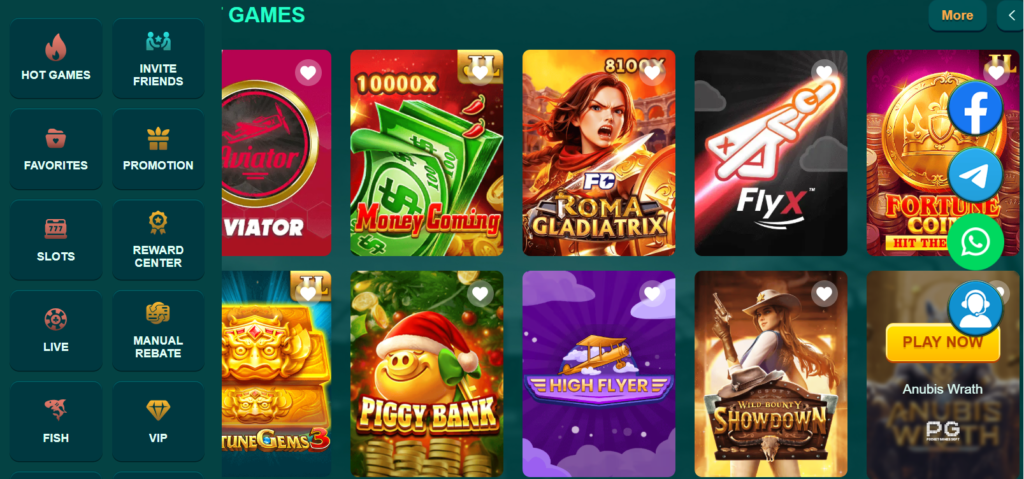The height and width of the screenshot is (479, 1024).
Task: Open VIP with the diamond icon
Action: (158, 421)
